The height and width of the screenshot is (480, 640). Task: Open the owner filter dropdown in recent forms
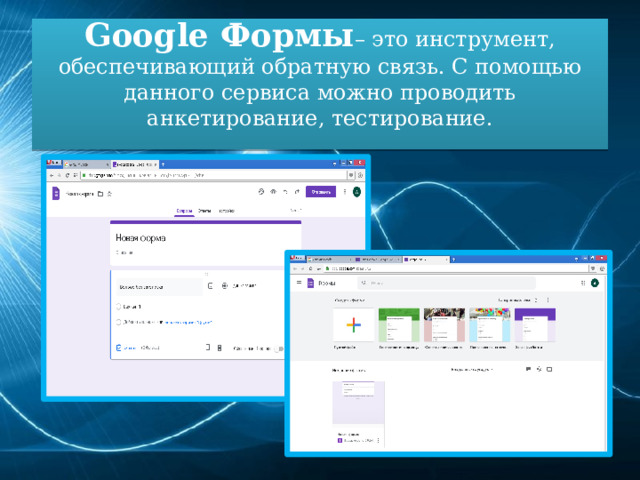click(x=472, y=370)
